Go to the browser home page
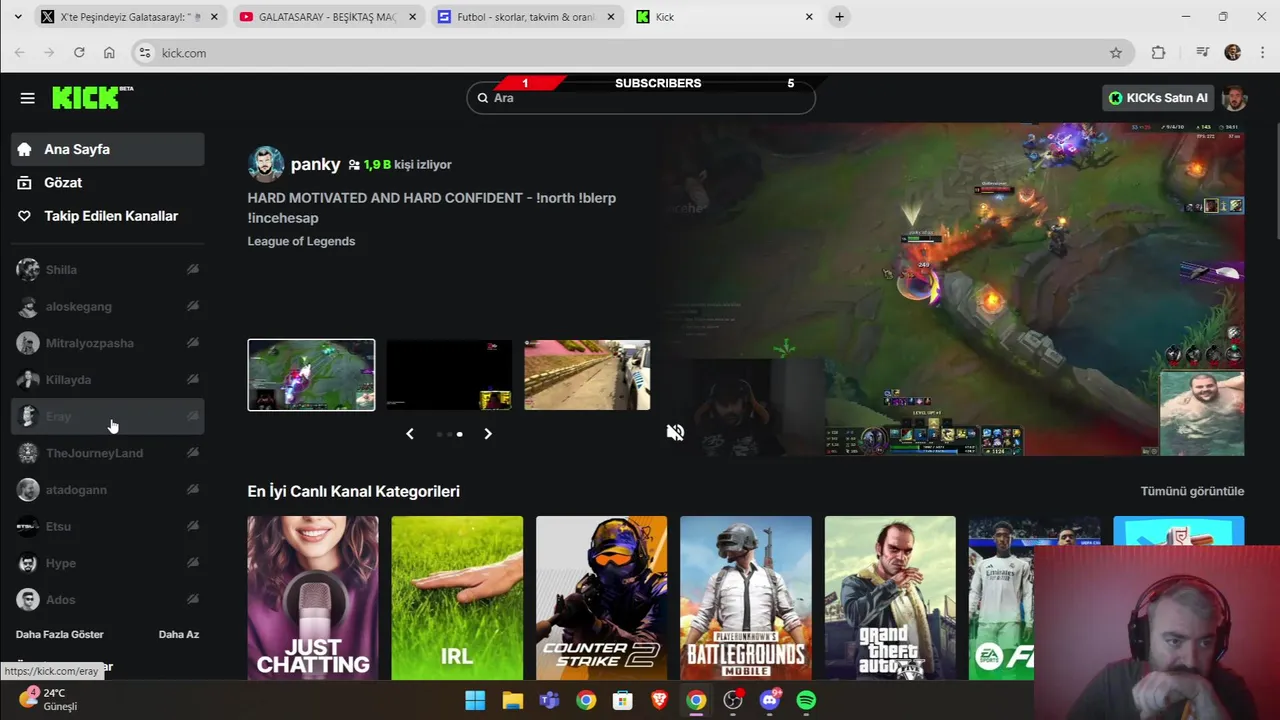 (109, 53)
